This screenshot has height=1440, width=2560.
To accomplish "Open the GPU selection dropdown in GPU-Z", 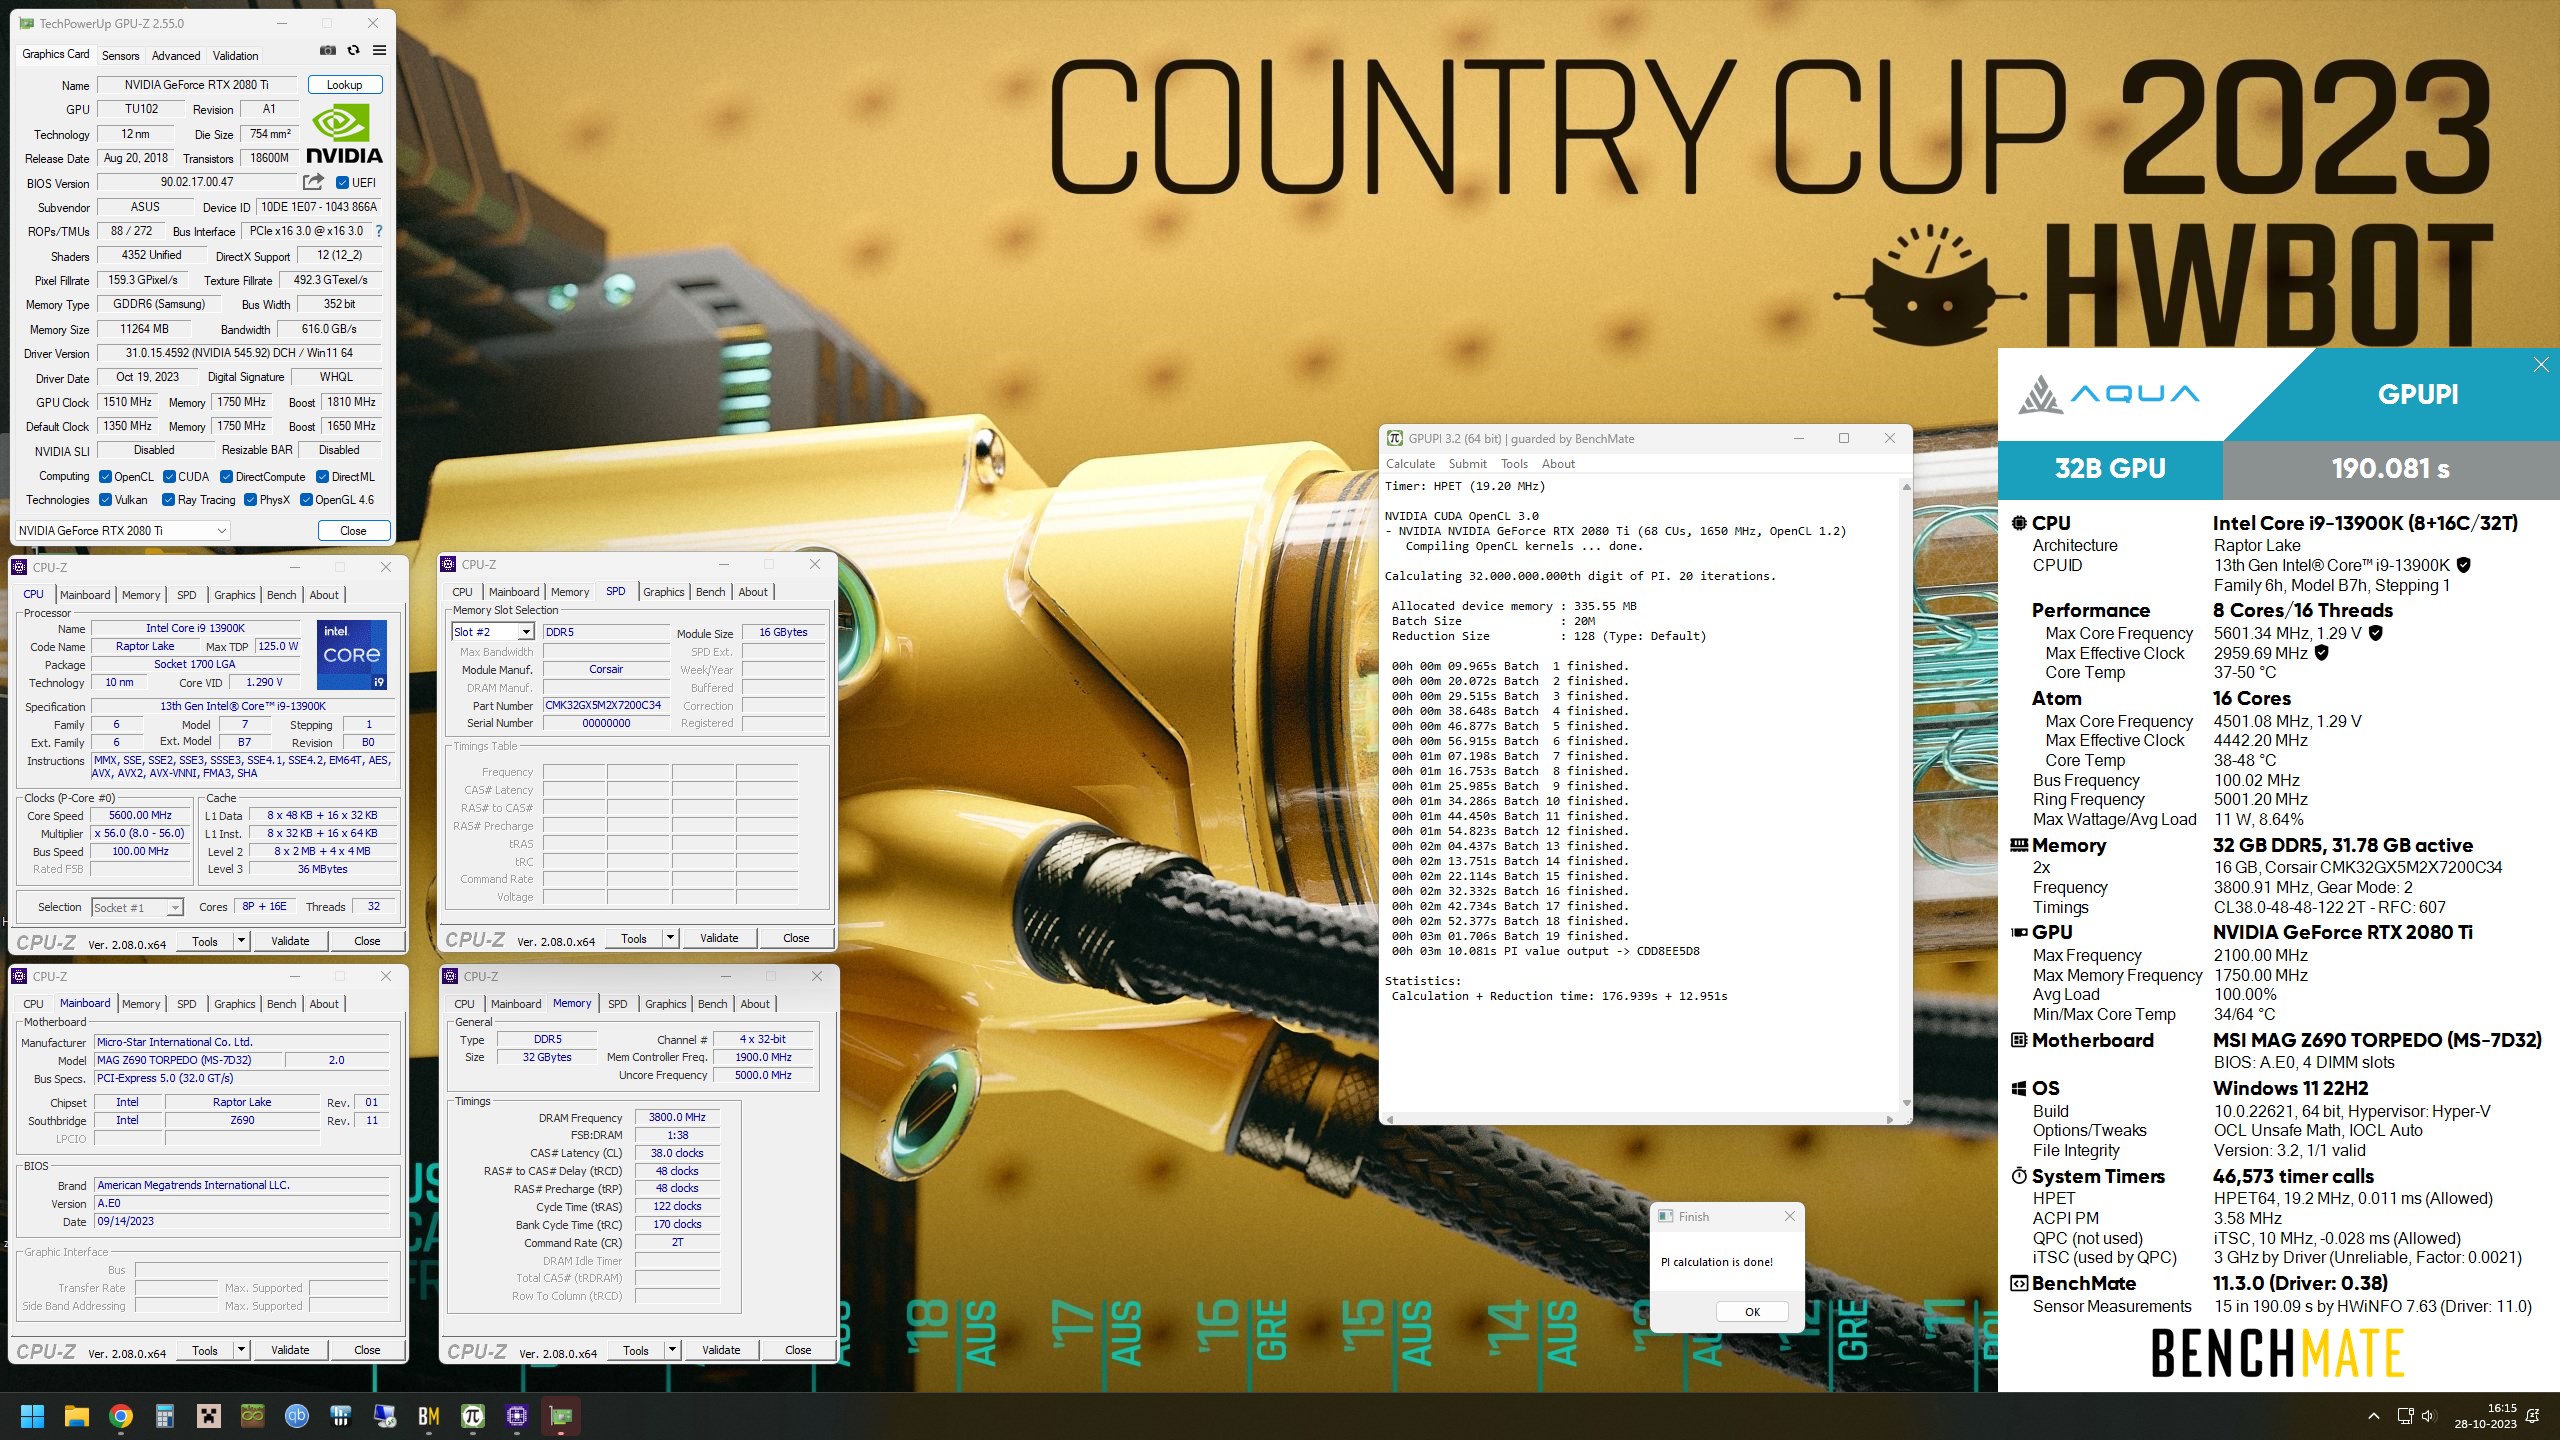I will click(122, 531).
